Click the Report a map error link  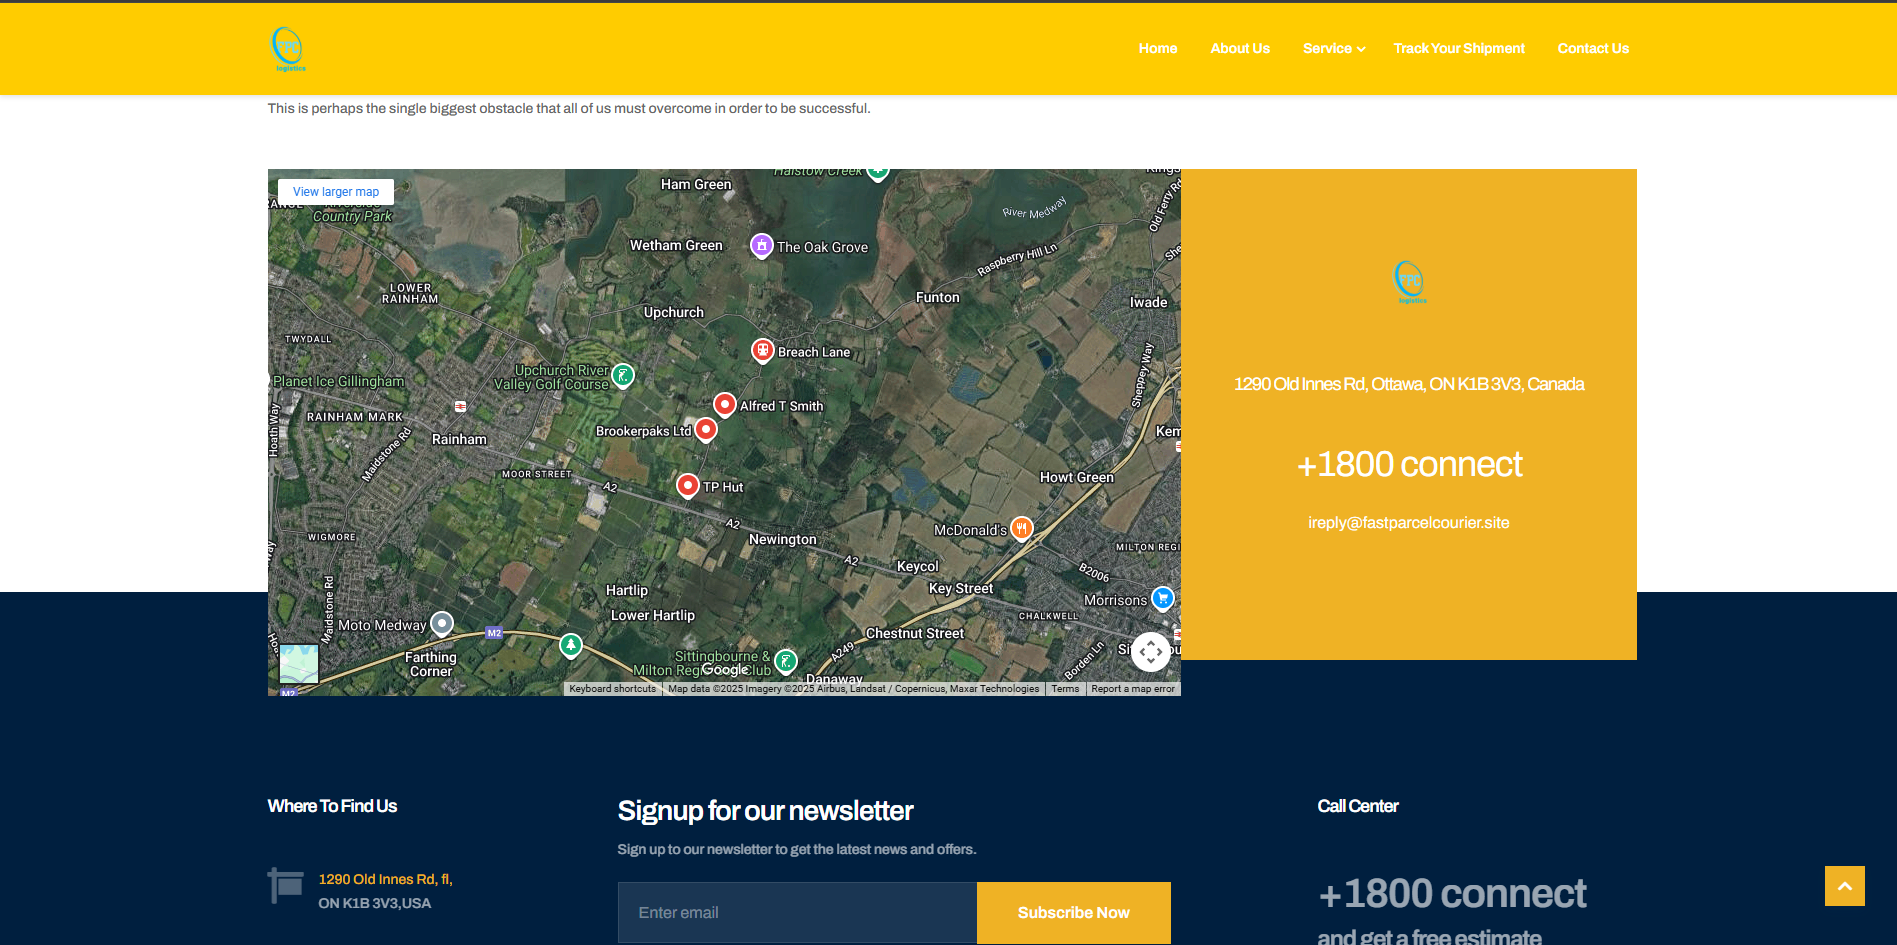[1132, 689]
